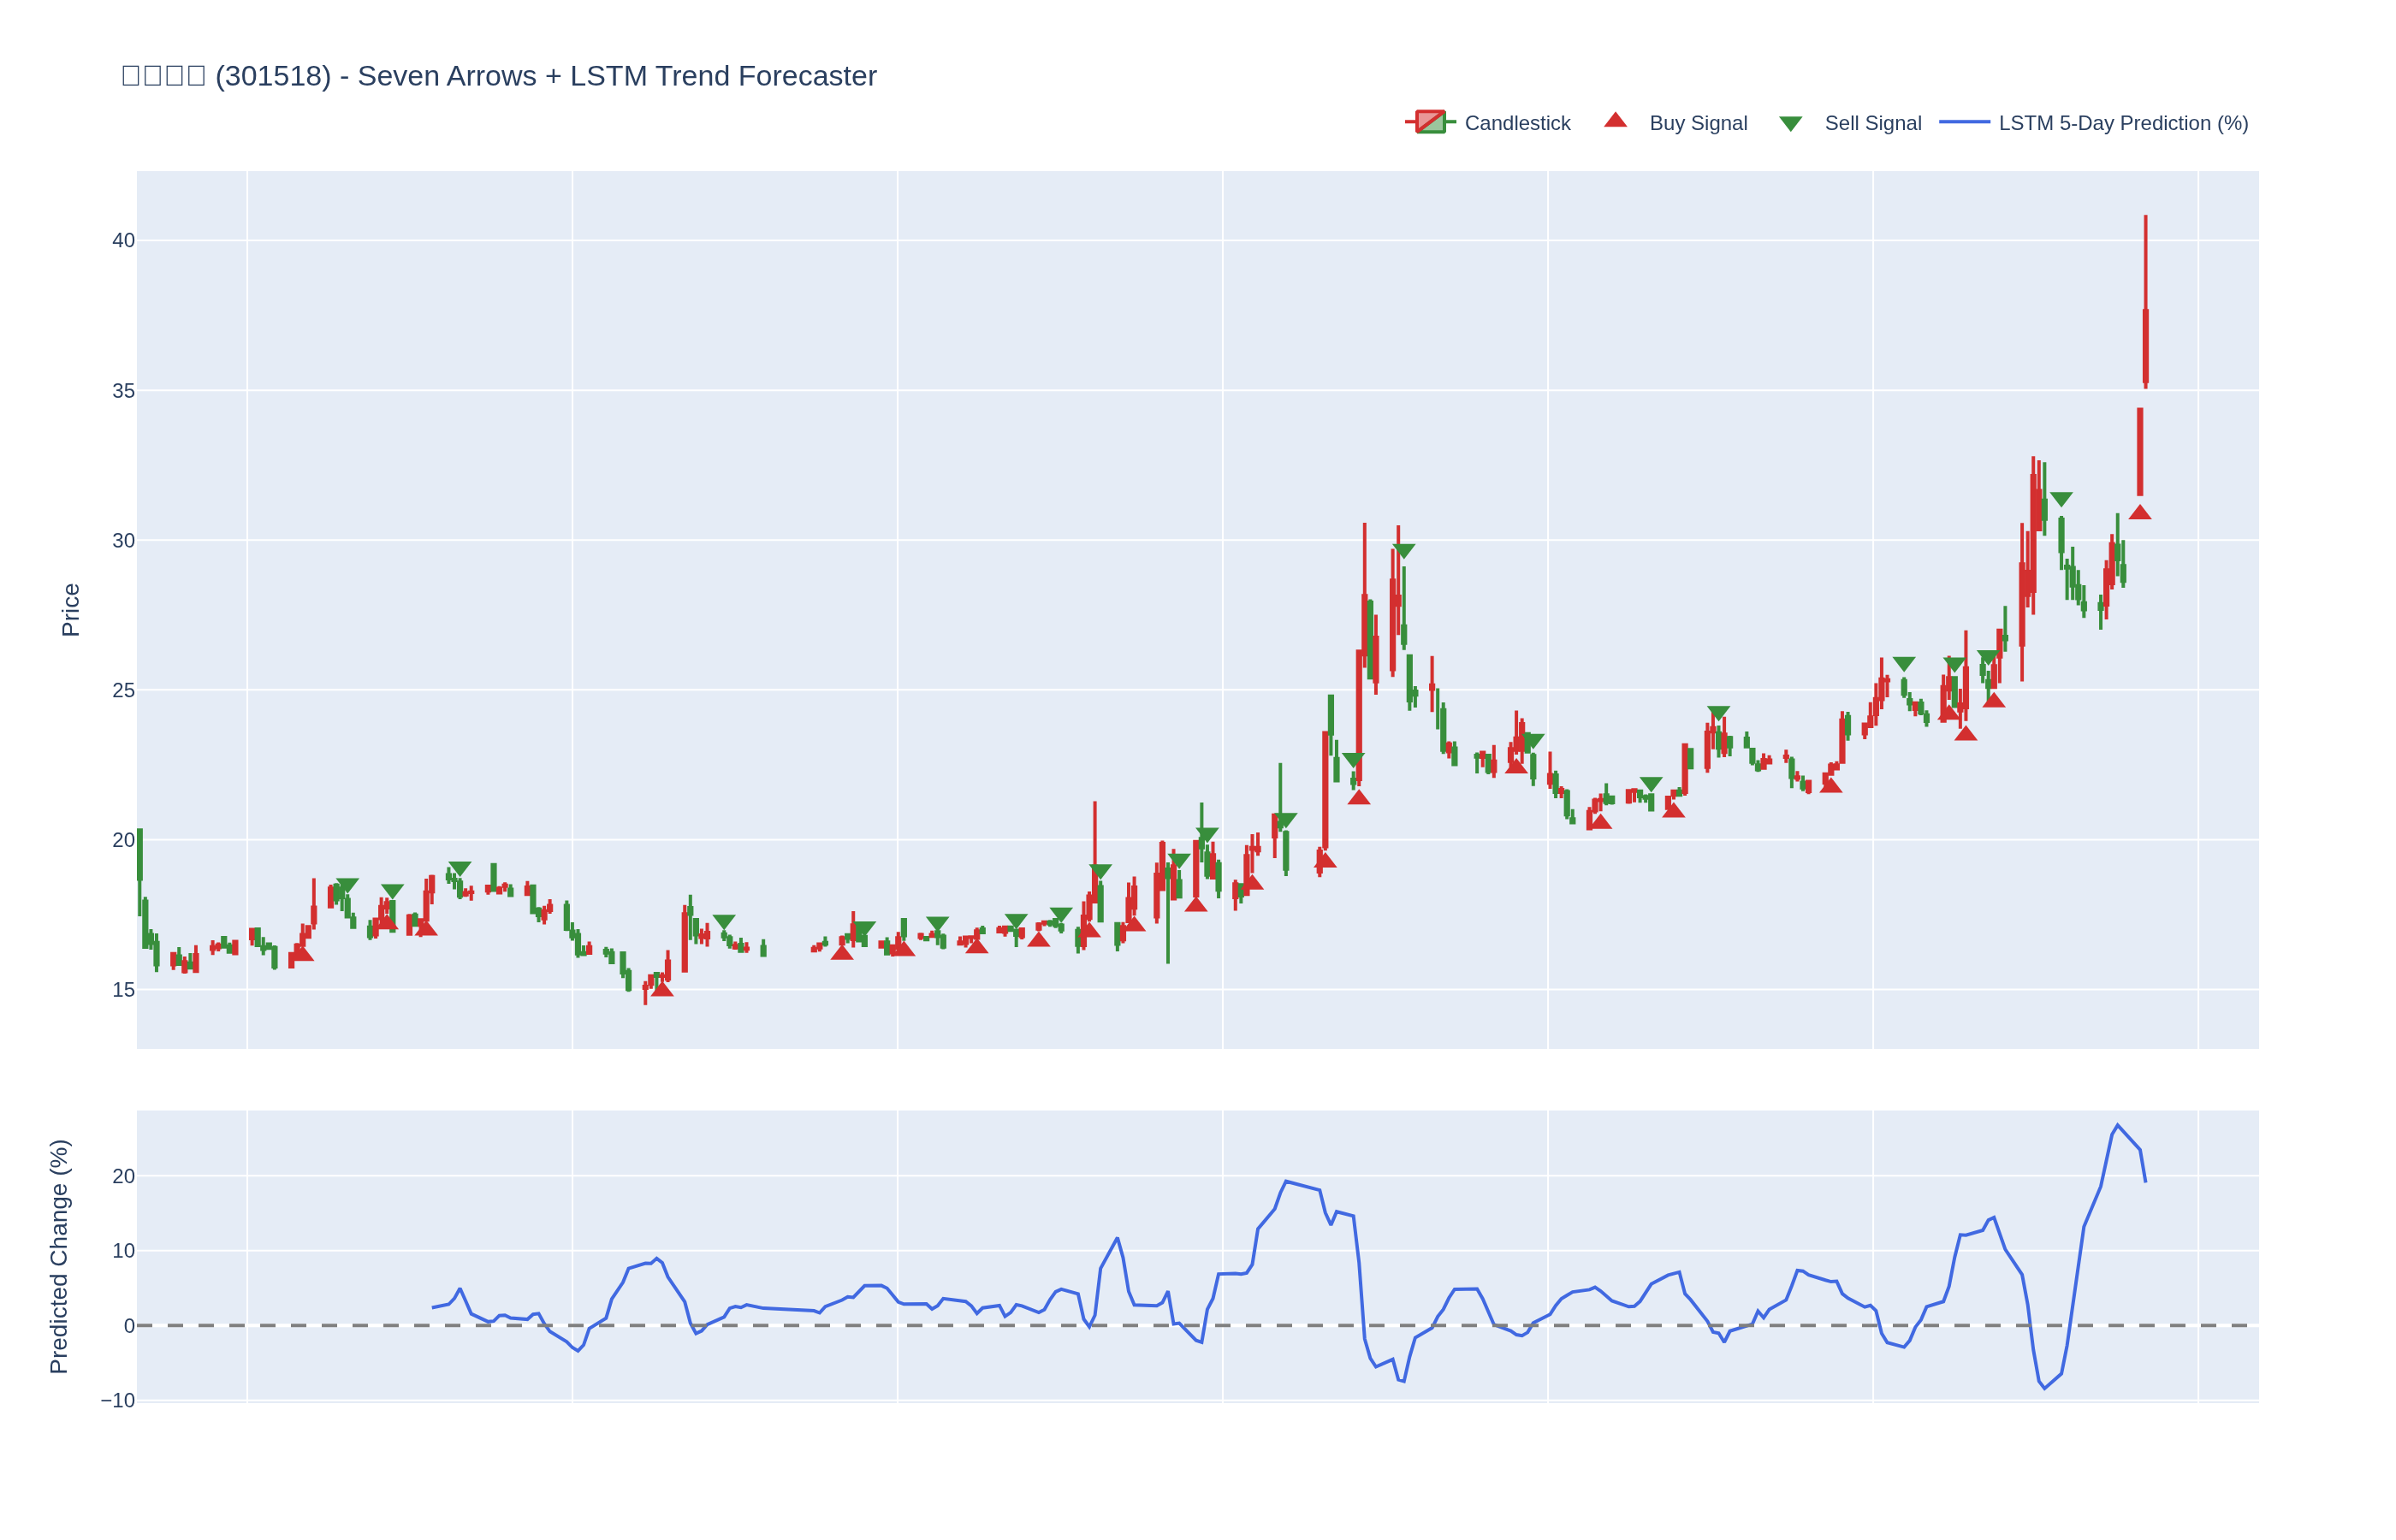
Task: Click the rightmost red buy arrow on chart
Action: click(2139, 513)
